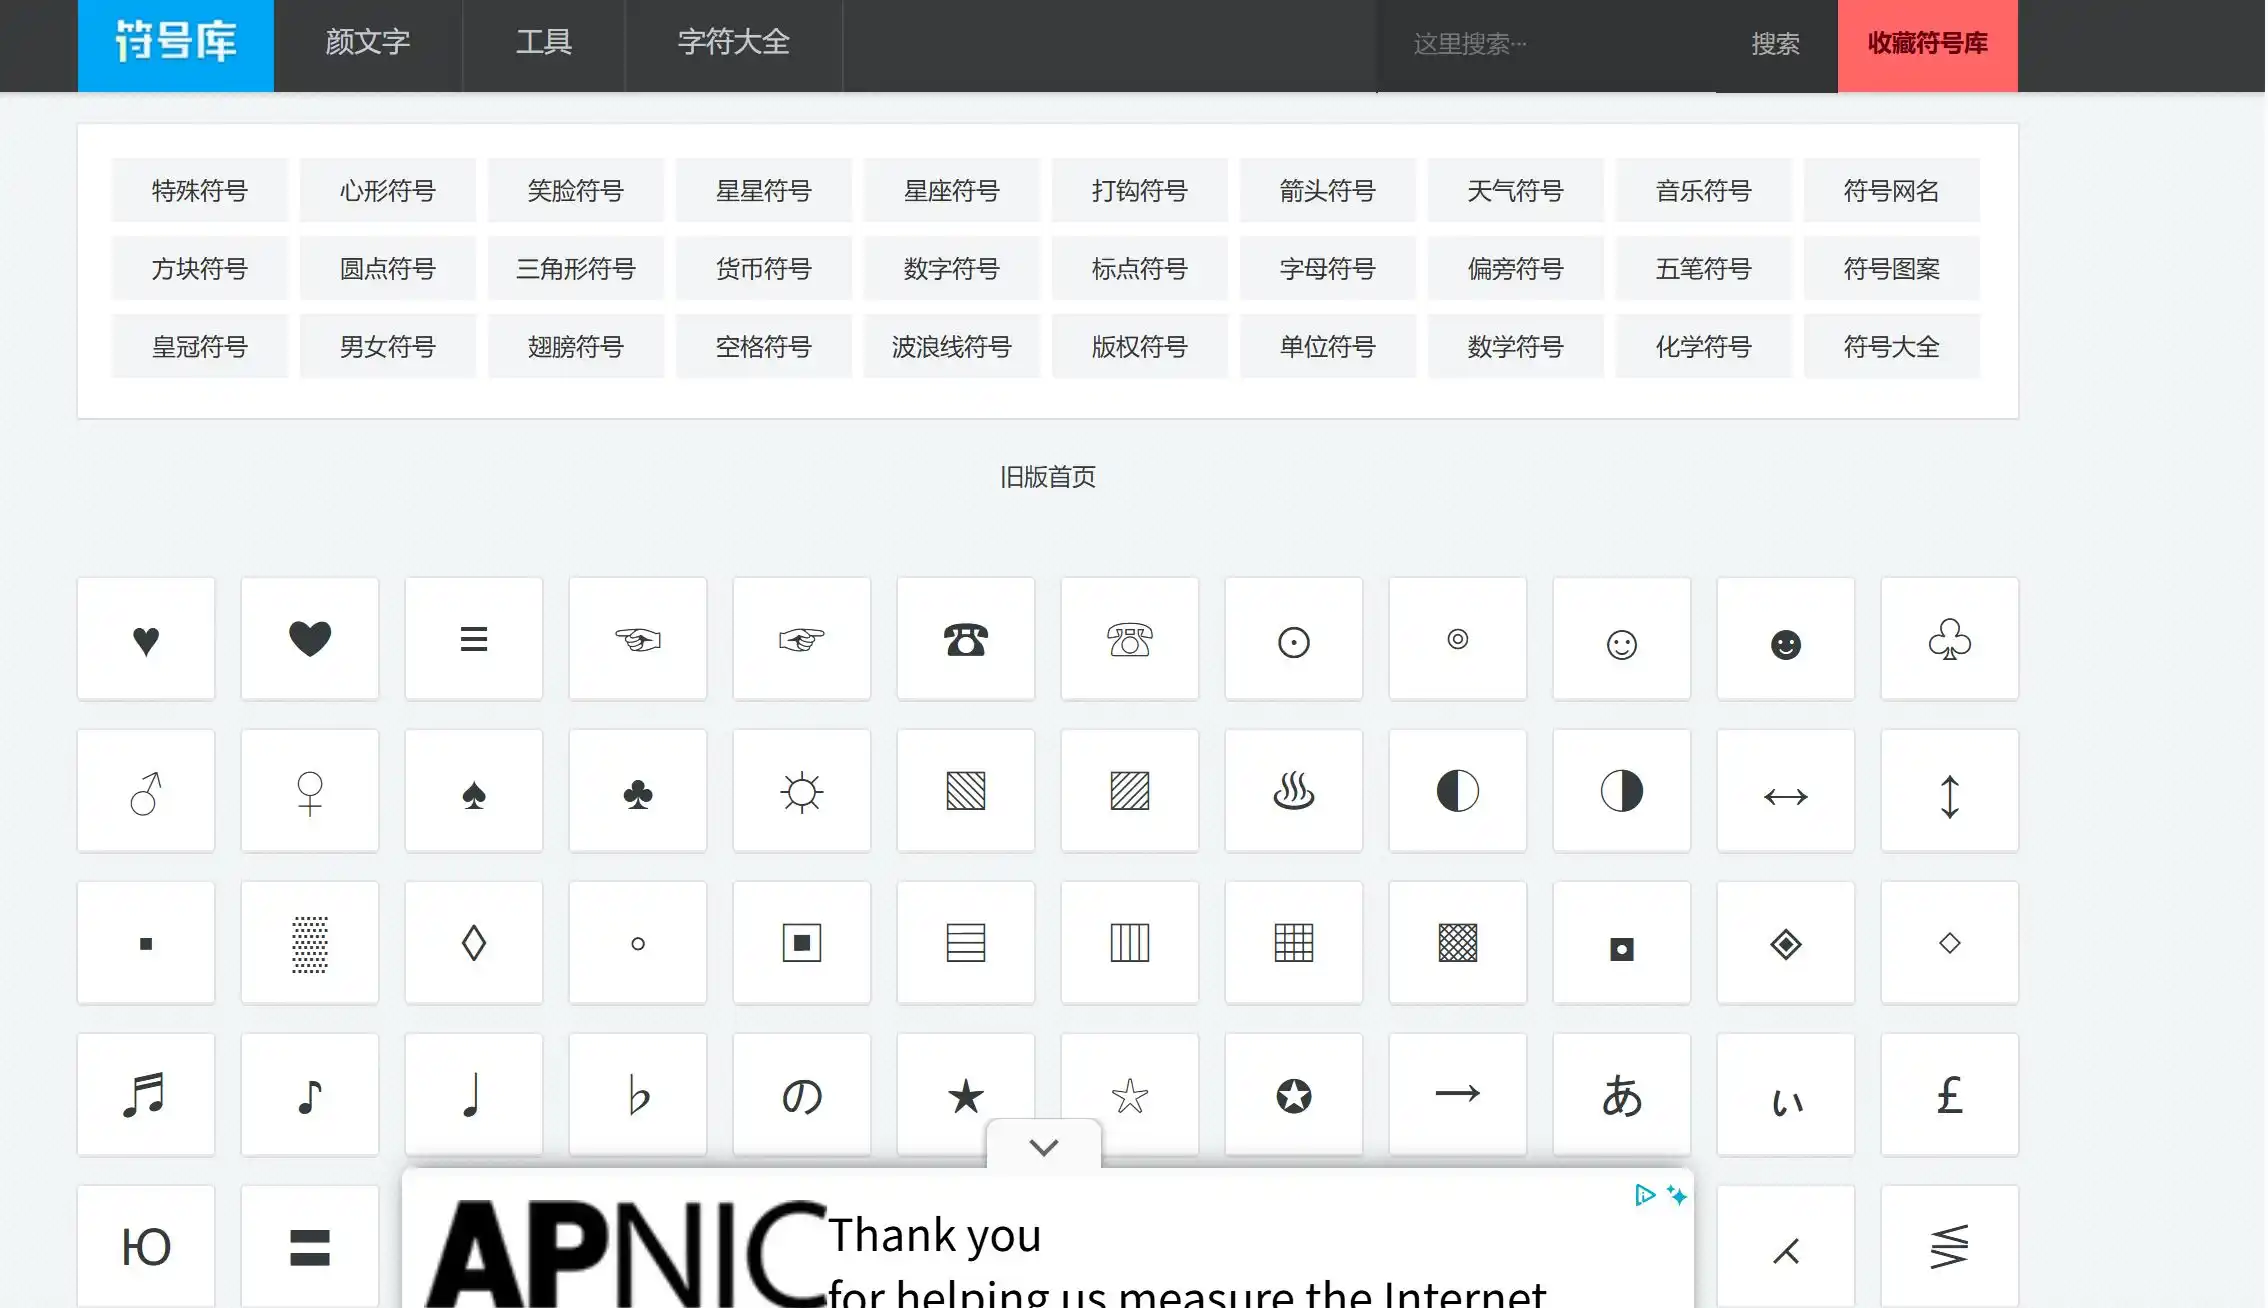Select the large filled heart symbol tile
2268x1308 pixels.
pyautogui.click(x=310, y=639)
